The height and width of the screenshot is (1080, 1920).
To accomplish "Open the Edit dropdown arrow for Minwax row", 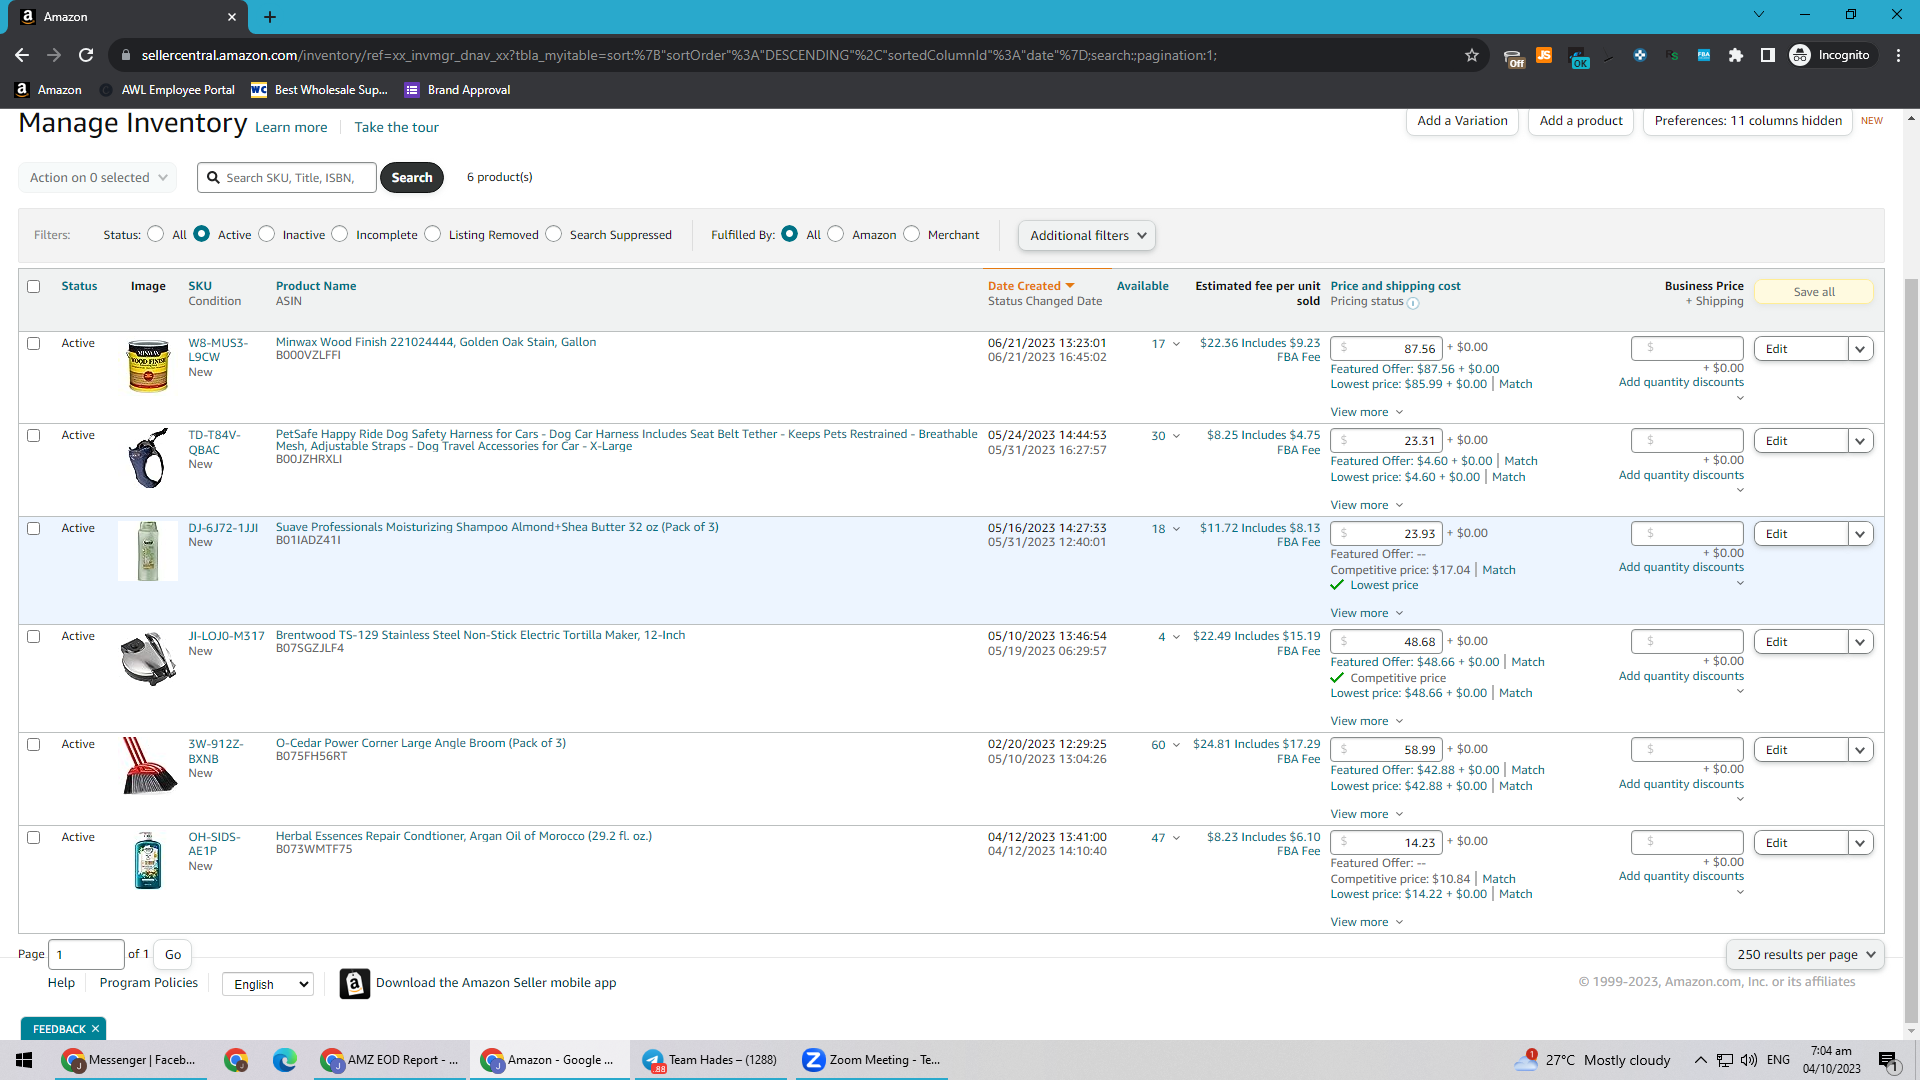I will 1860,349.
